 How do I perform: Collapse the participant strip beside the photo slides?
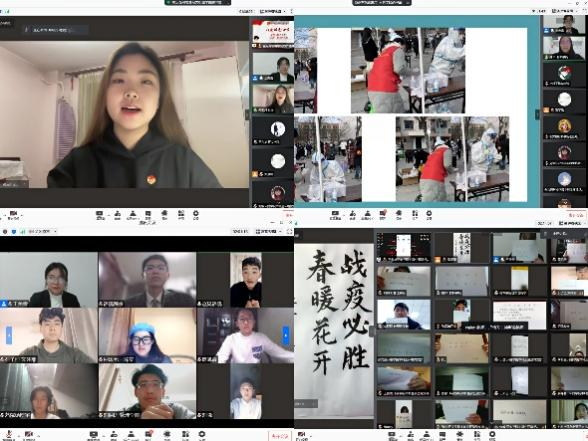click(x=537, y=114)
